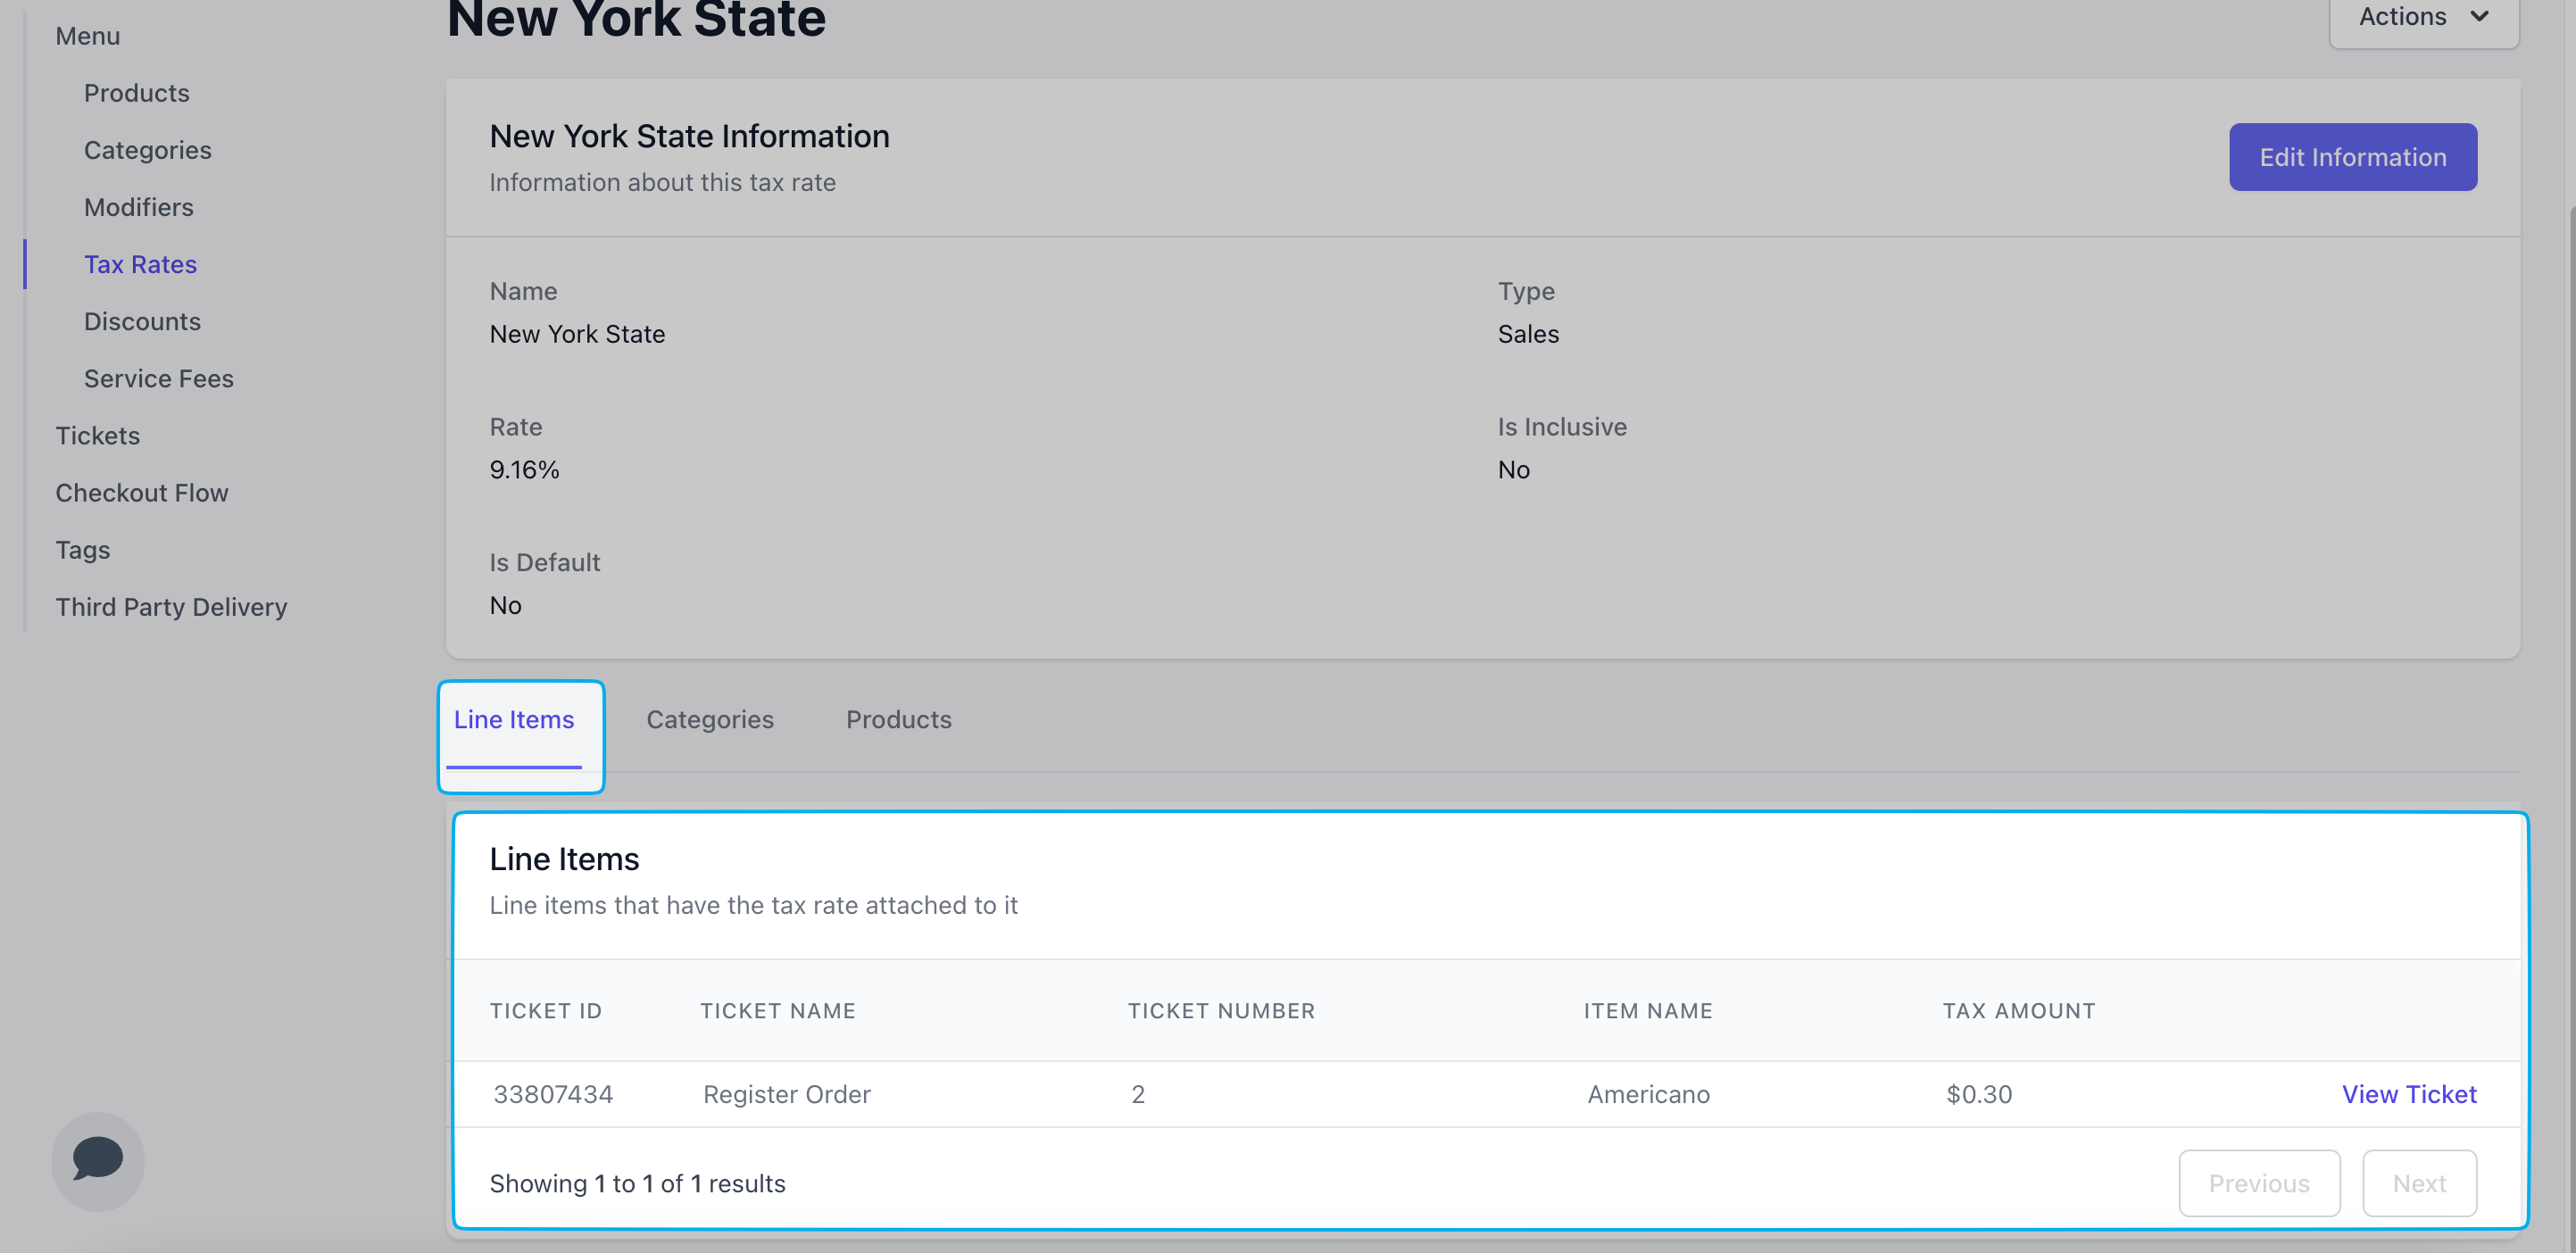Viewport: 2576px width, 1253px height.
Task: Open the Tags sidebar item
Action: coord(83,549)
